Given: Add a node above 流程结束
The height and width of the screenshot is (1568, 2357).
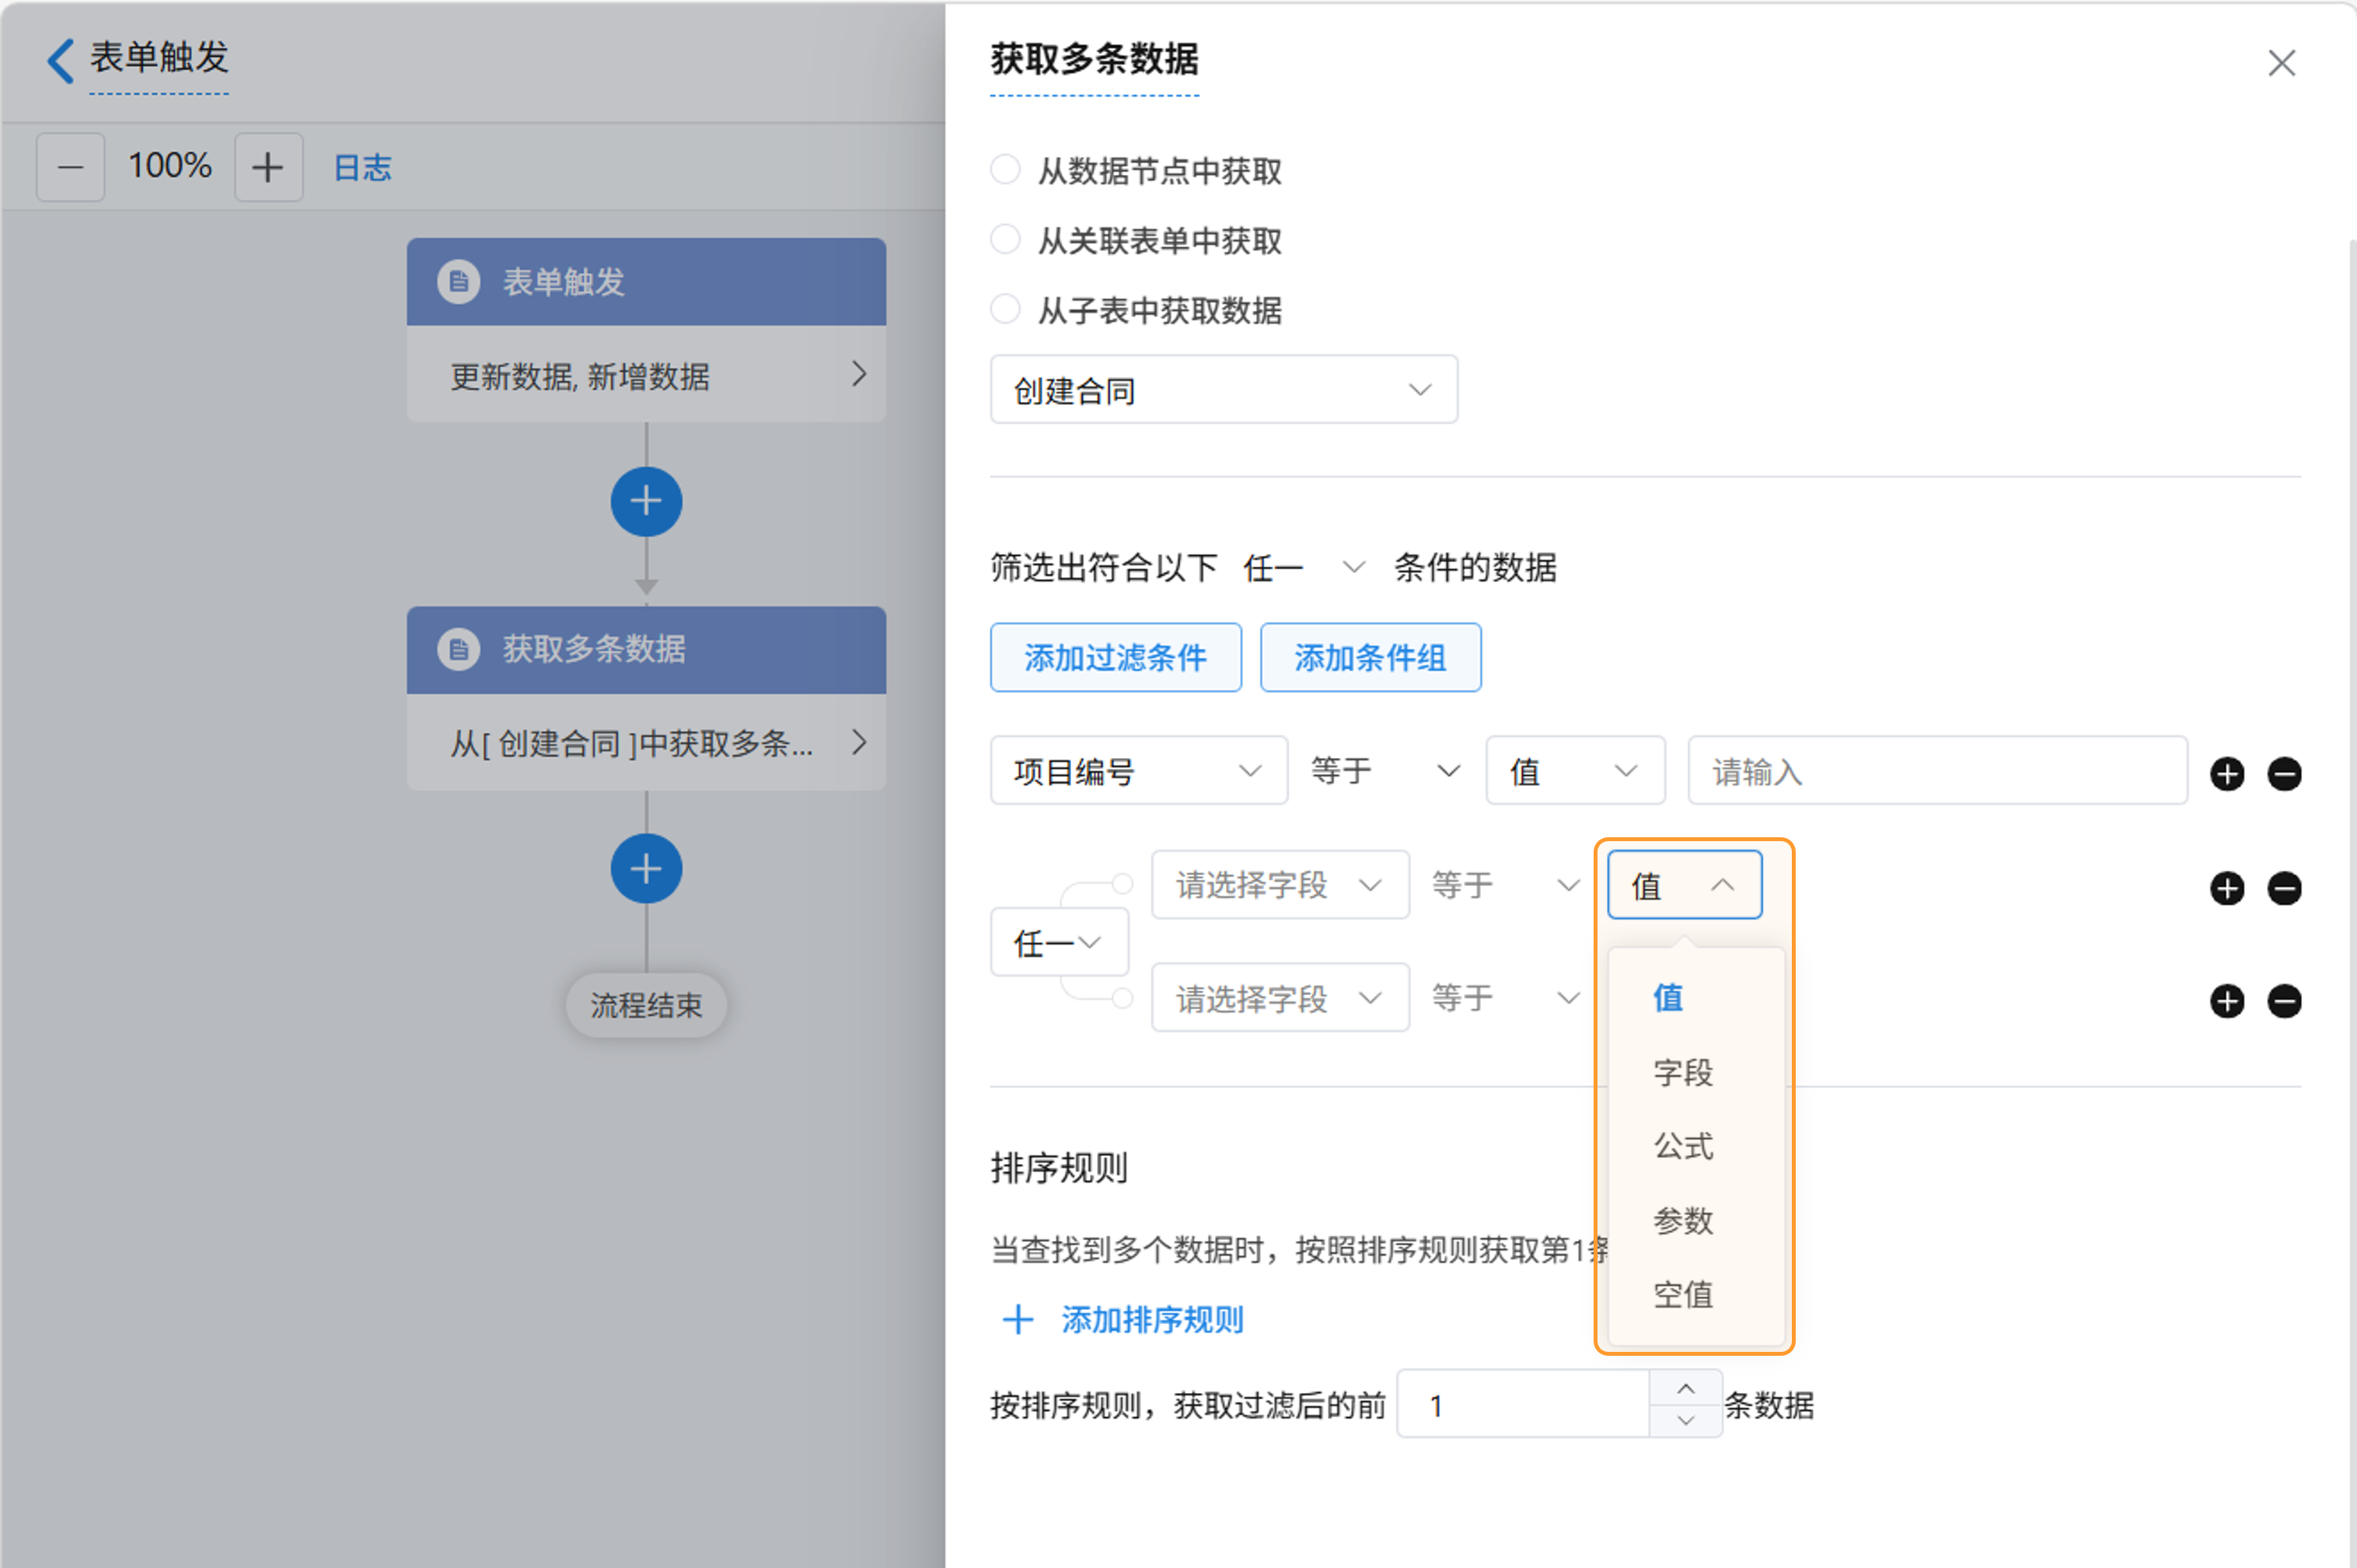Looking at the screenshot, I should pyautogui.click(x=646, y=868).
